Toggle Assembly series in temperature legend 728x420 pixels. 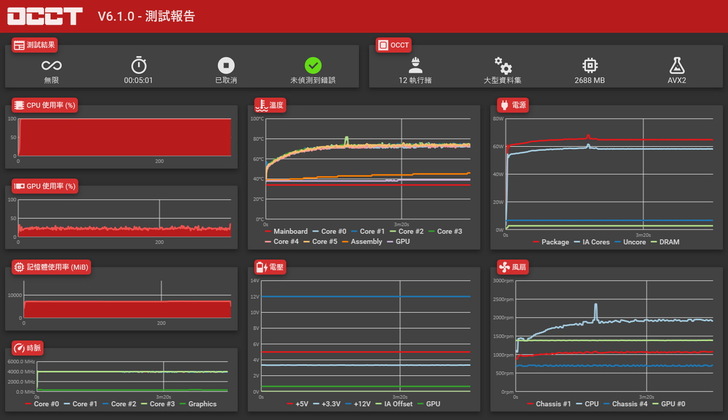pyautogui.click(x=362, y=241)
